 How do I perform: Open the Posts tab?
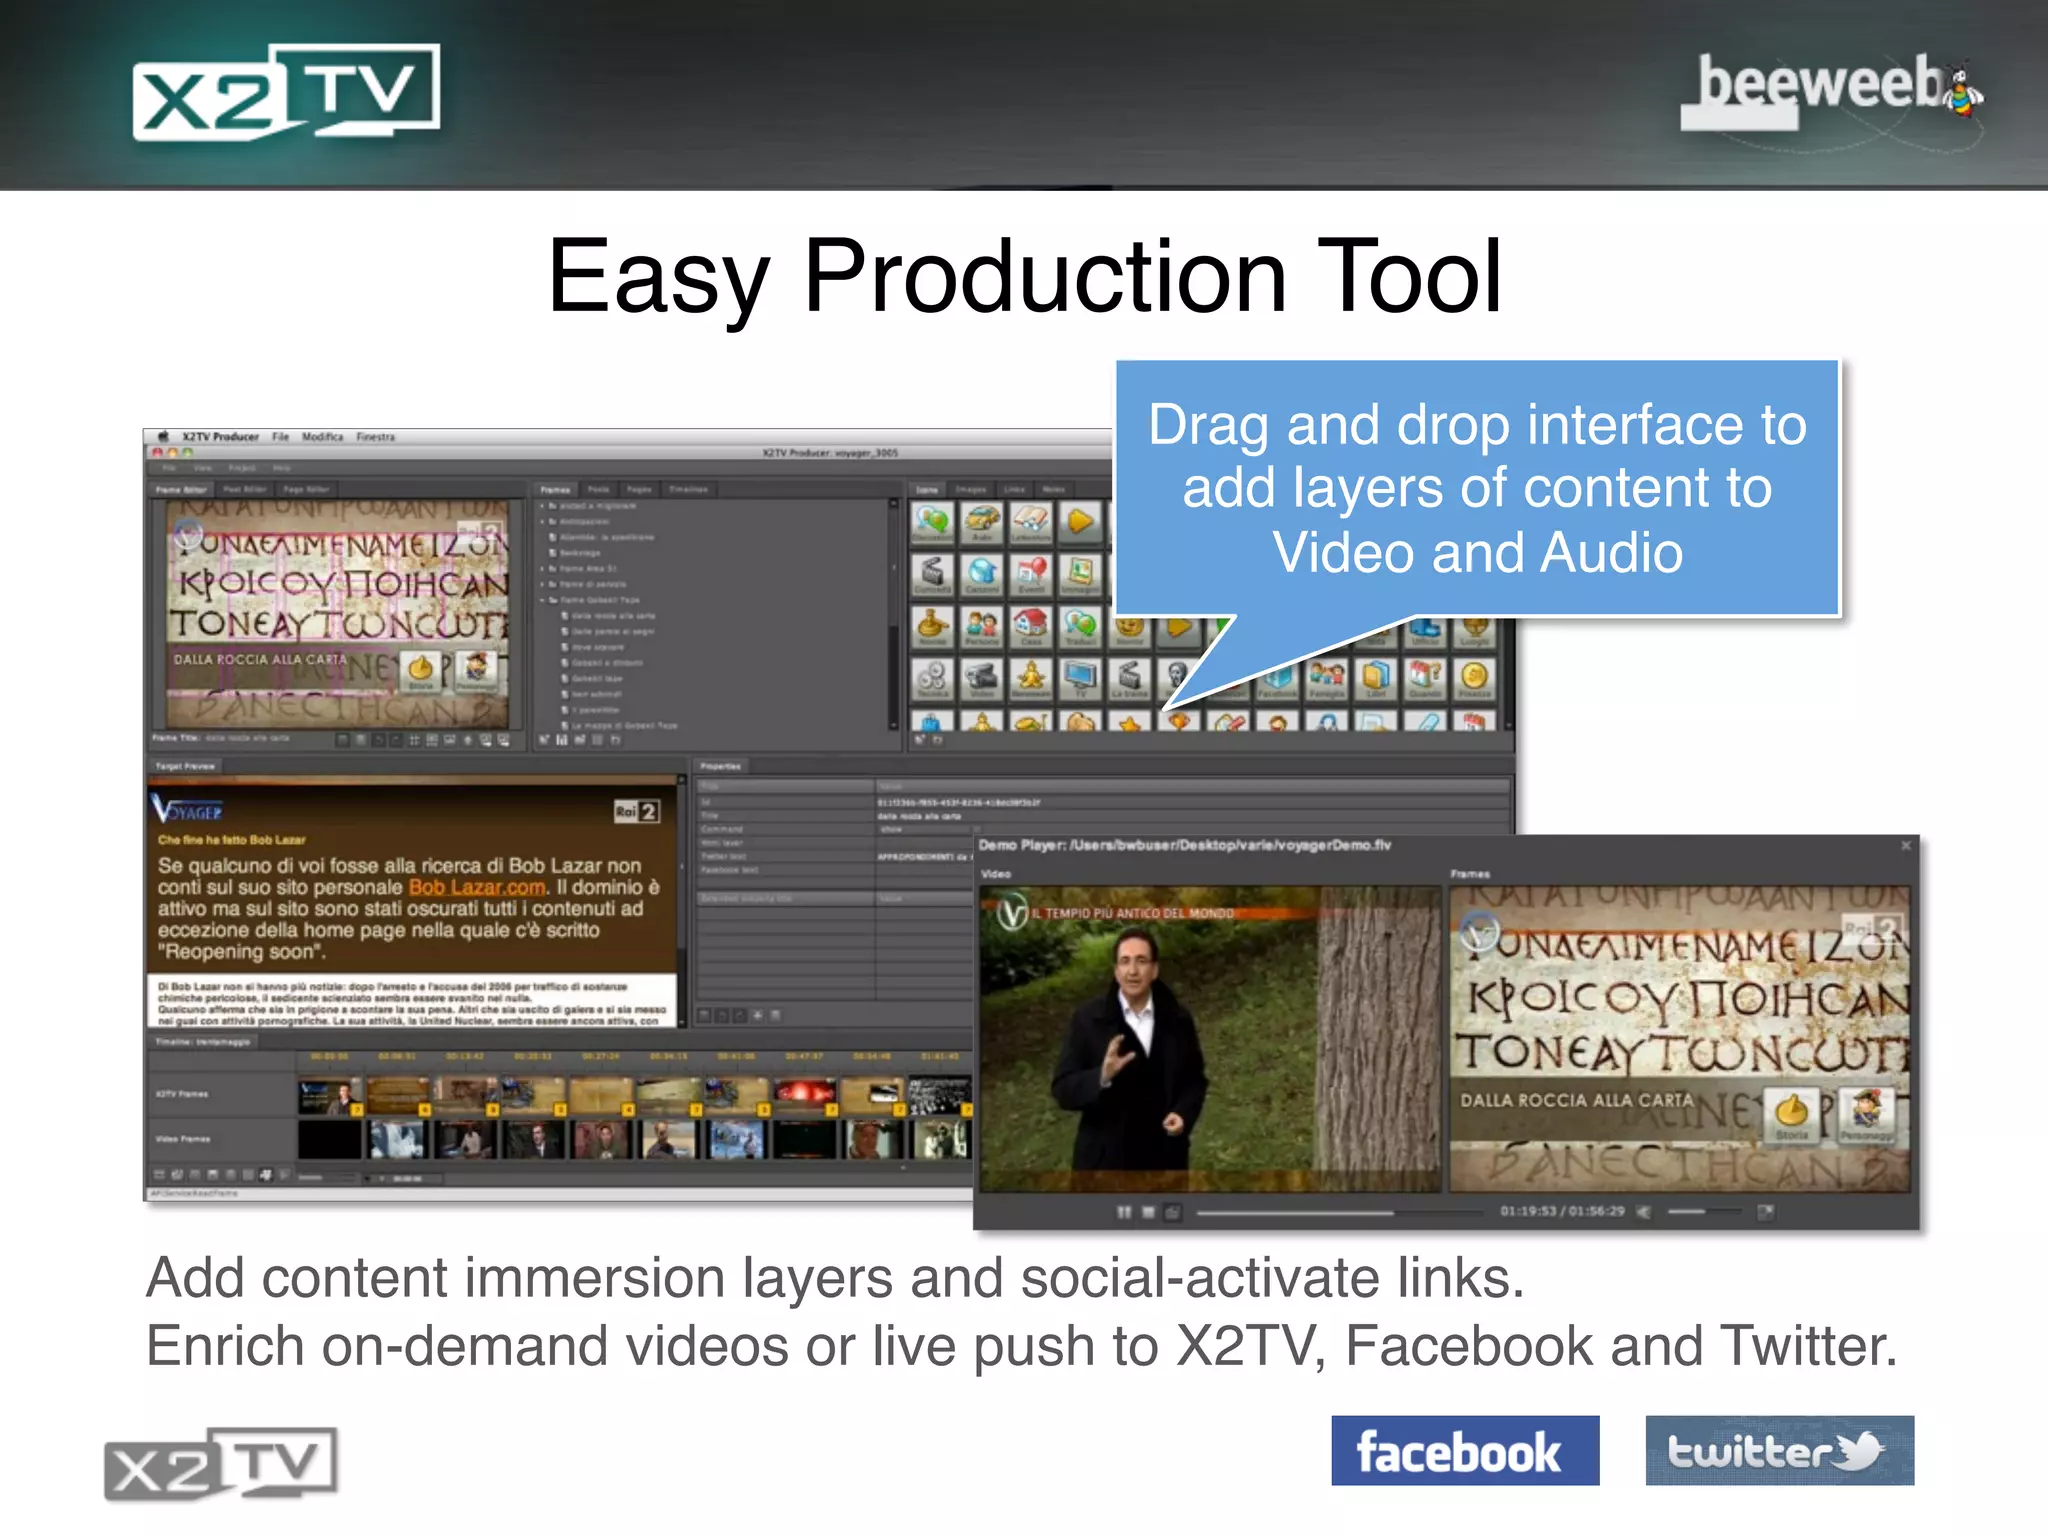[x=599, y=489]
